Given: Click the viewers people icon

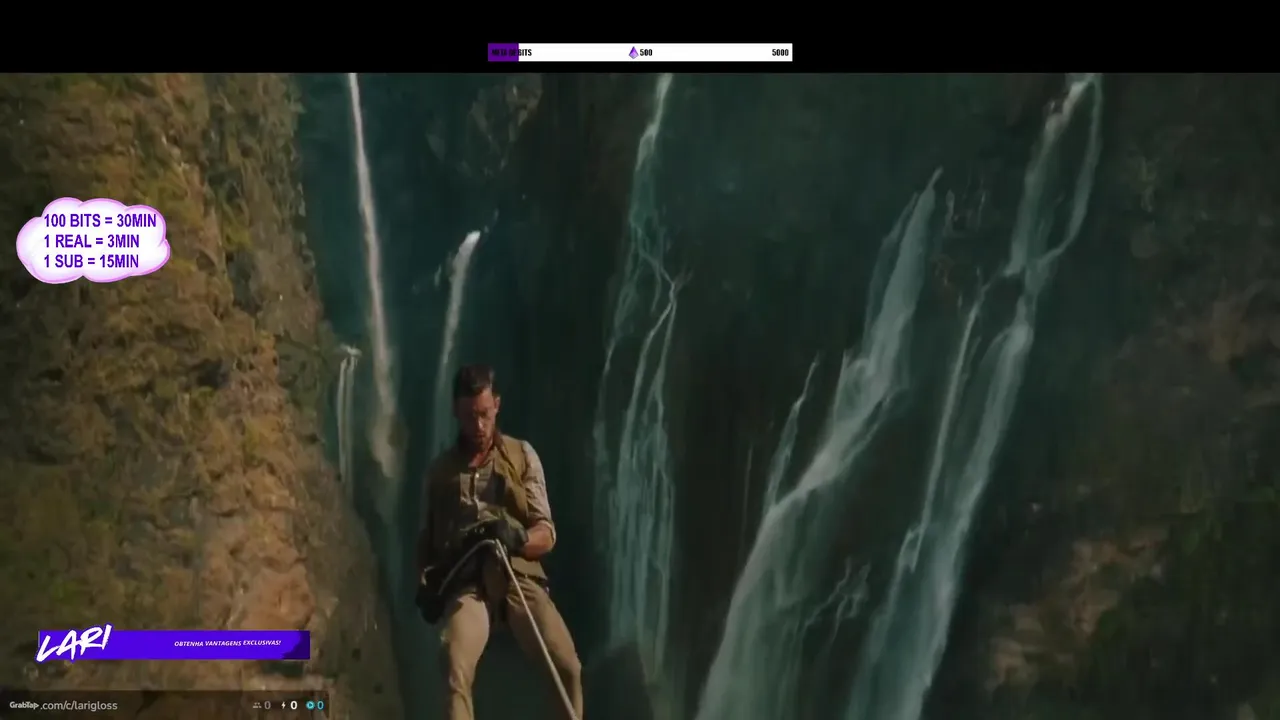Looking at the screenshot, I should (x=257, y=706).
